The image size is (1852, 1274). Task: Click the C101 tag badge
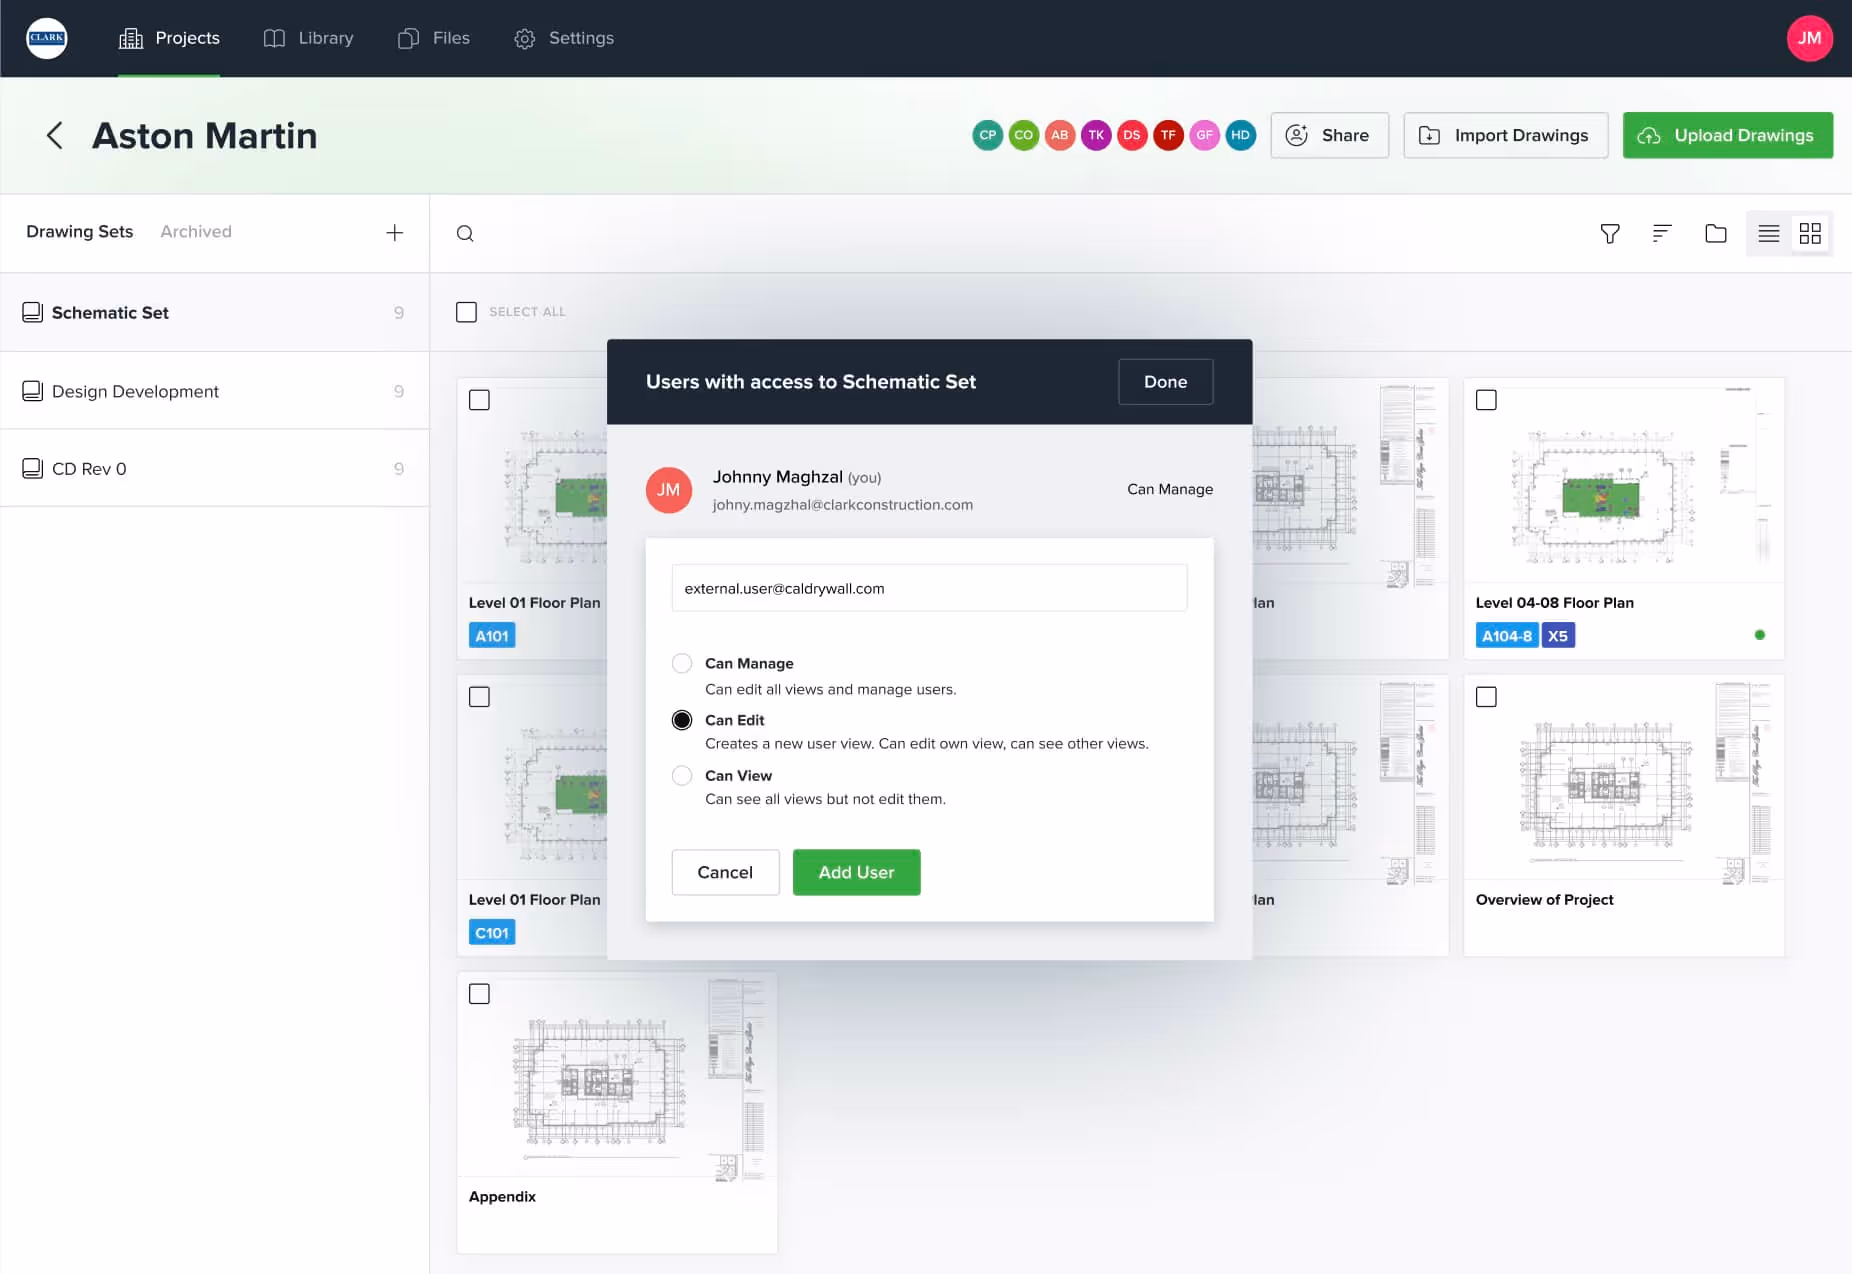[492, 932]
